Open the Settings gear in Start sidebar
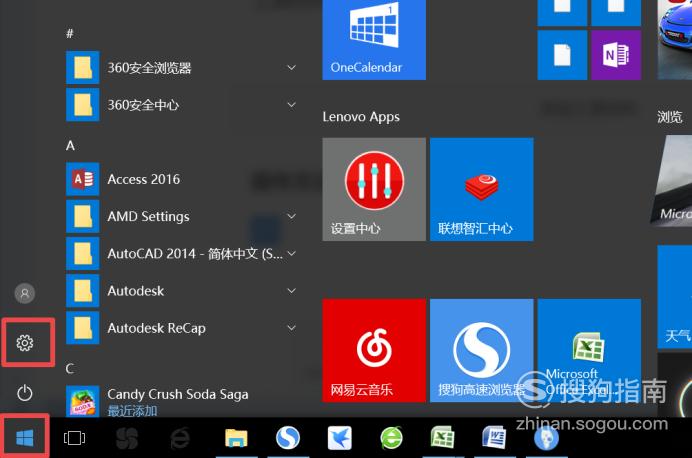Viewport: 692px width, 458px height. (25, 343)
